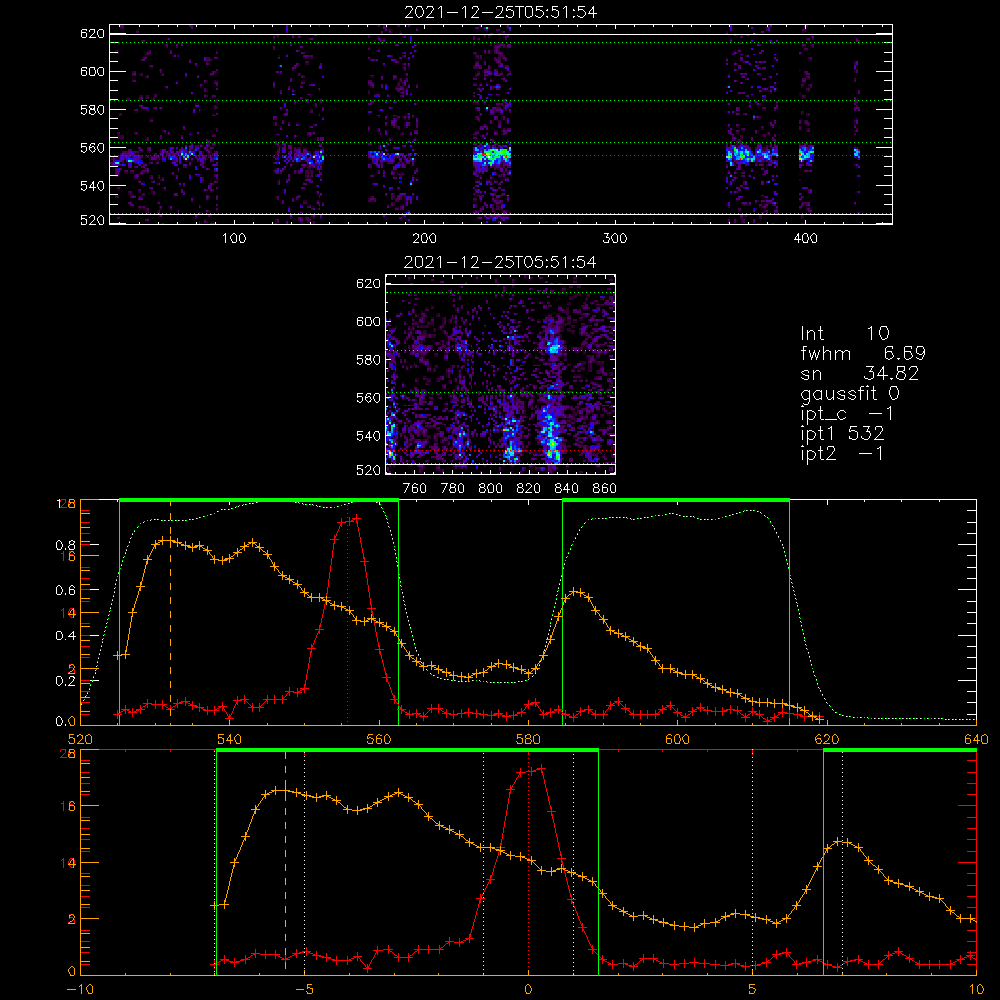The image size is (1000, 1000).
Task: Click x-axis label 800 on middle image
Action: point(490,489)
